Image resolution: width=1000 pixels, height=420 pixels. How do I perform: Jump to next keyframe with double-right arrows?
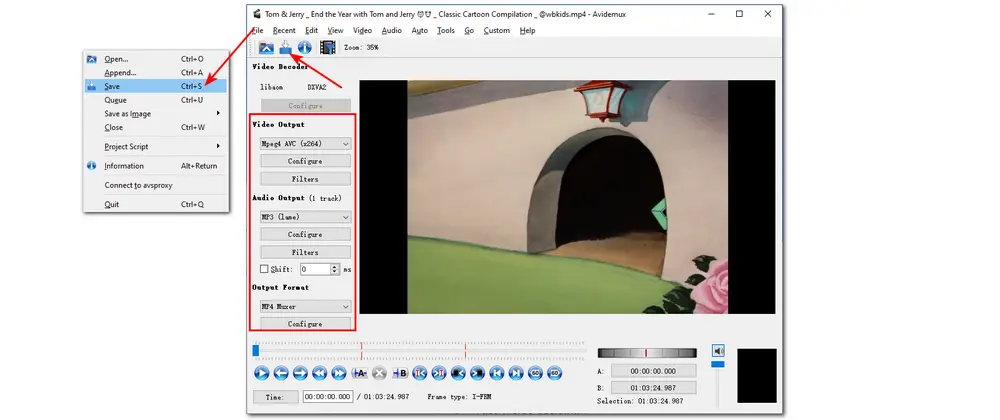click(339, 373)
